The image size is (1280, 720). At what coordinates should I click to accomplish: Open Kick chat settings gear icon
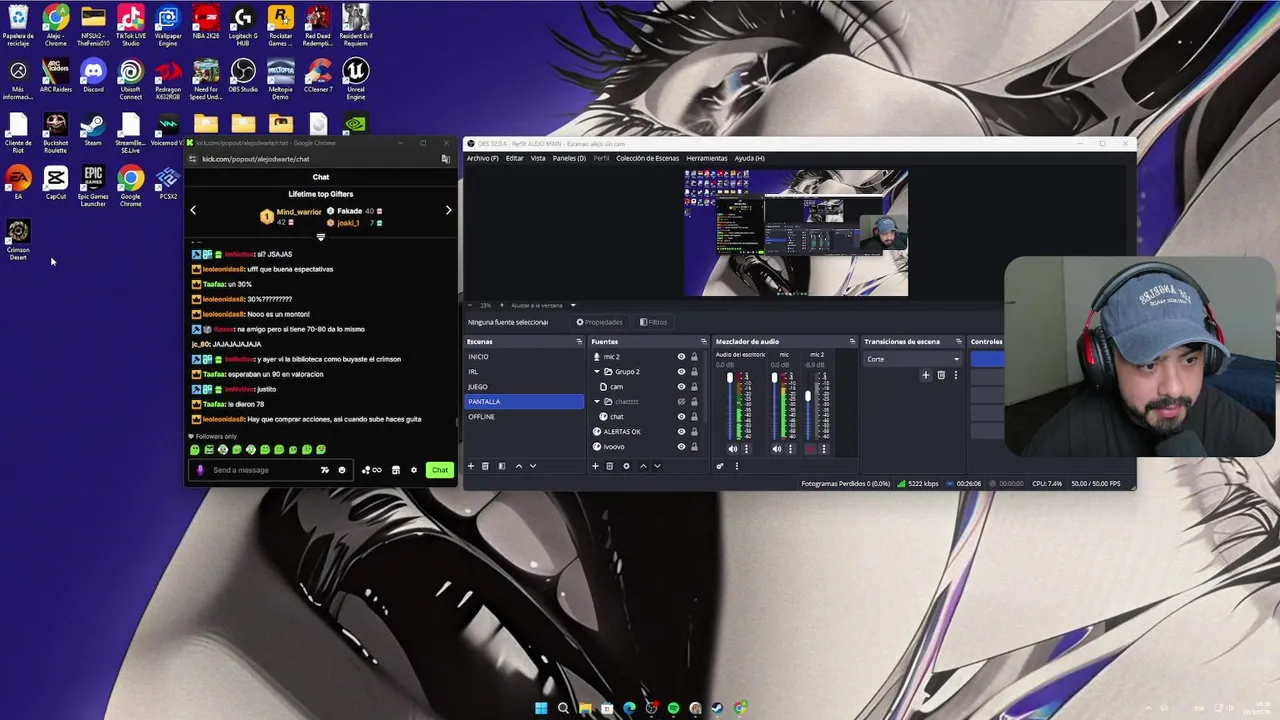click(414, 470)
